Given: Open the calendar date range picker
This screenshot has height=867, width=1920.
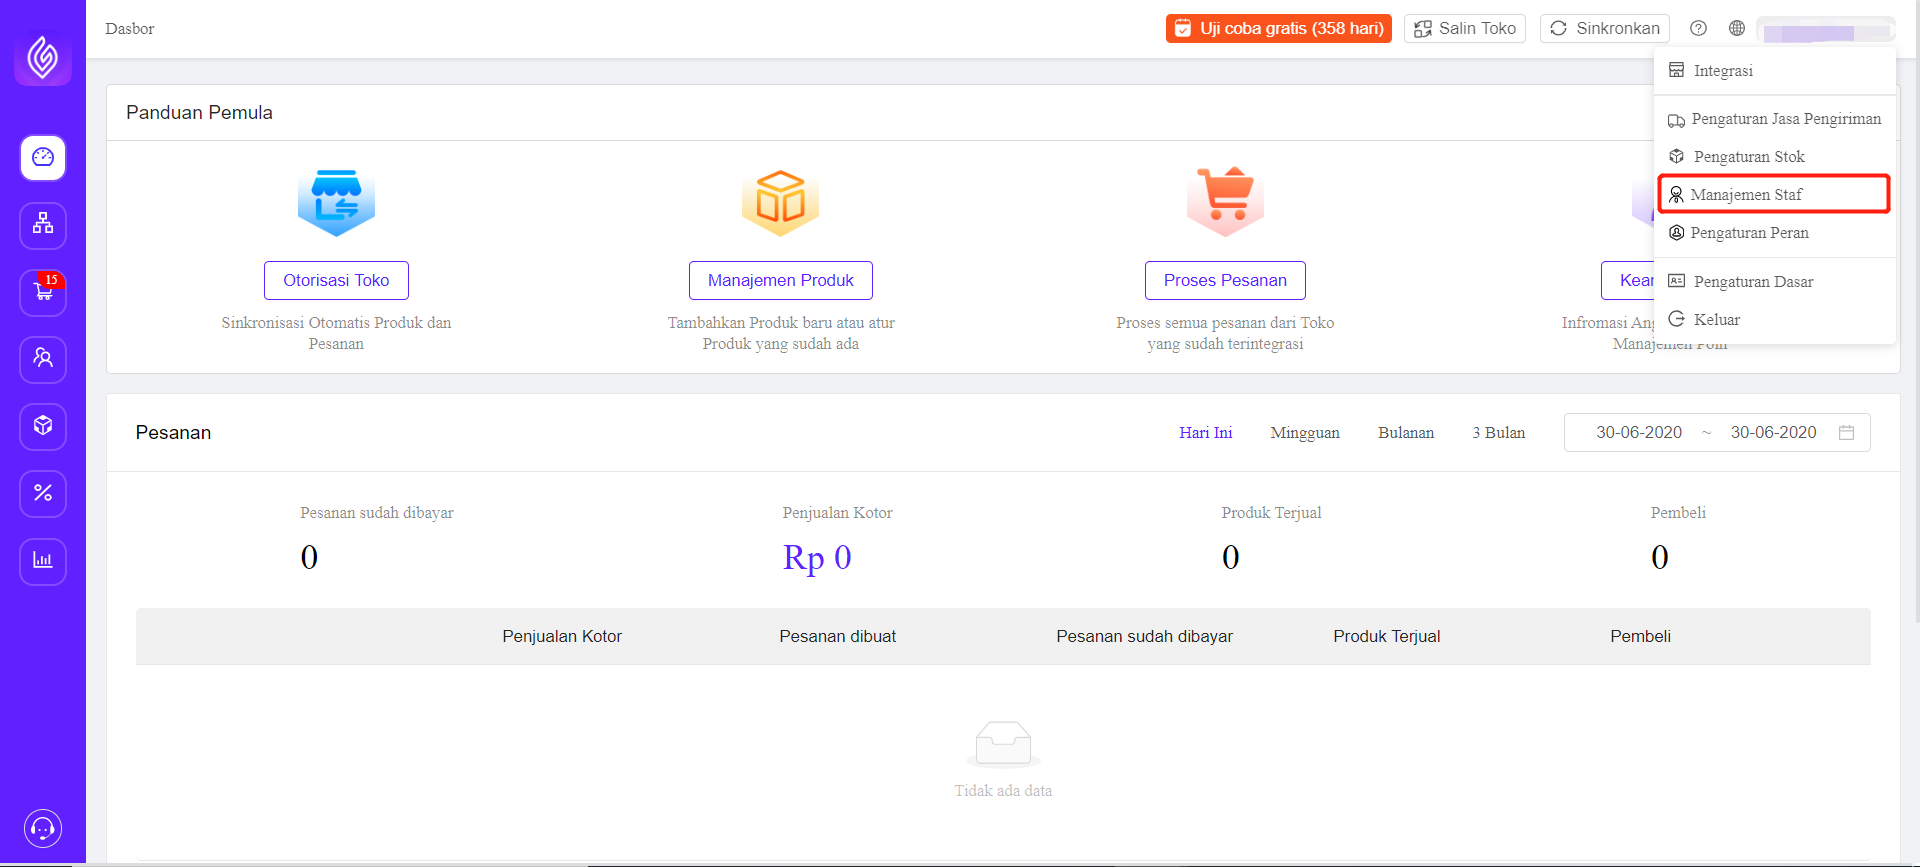Looking at the screenshot, I should coord(1846,432).
